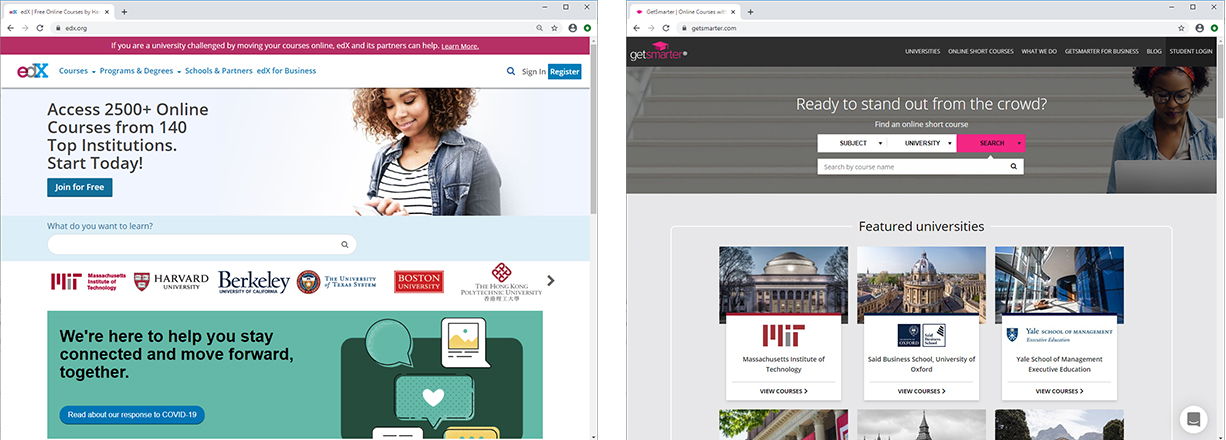Select the MIT featured university thumbnail

[x=783, y=285]
